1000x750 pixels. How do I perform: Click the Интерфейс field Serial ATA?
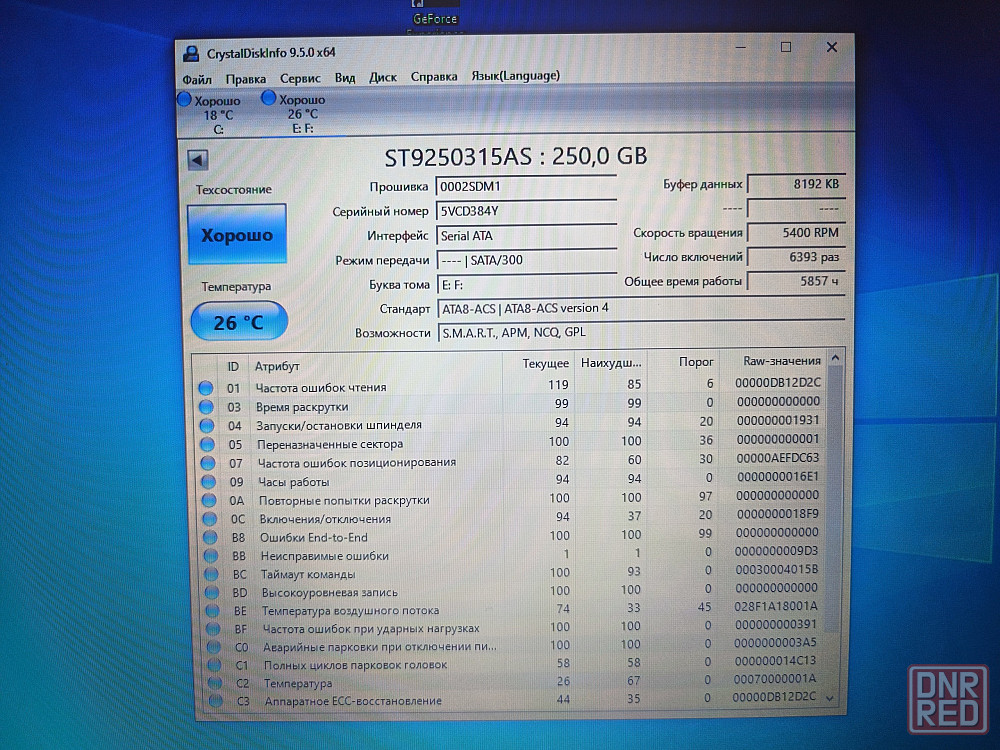527,235
